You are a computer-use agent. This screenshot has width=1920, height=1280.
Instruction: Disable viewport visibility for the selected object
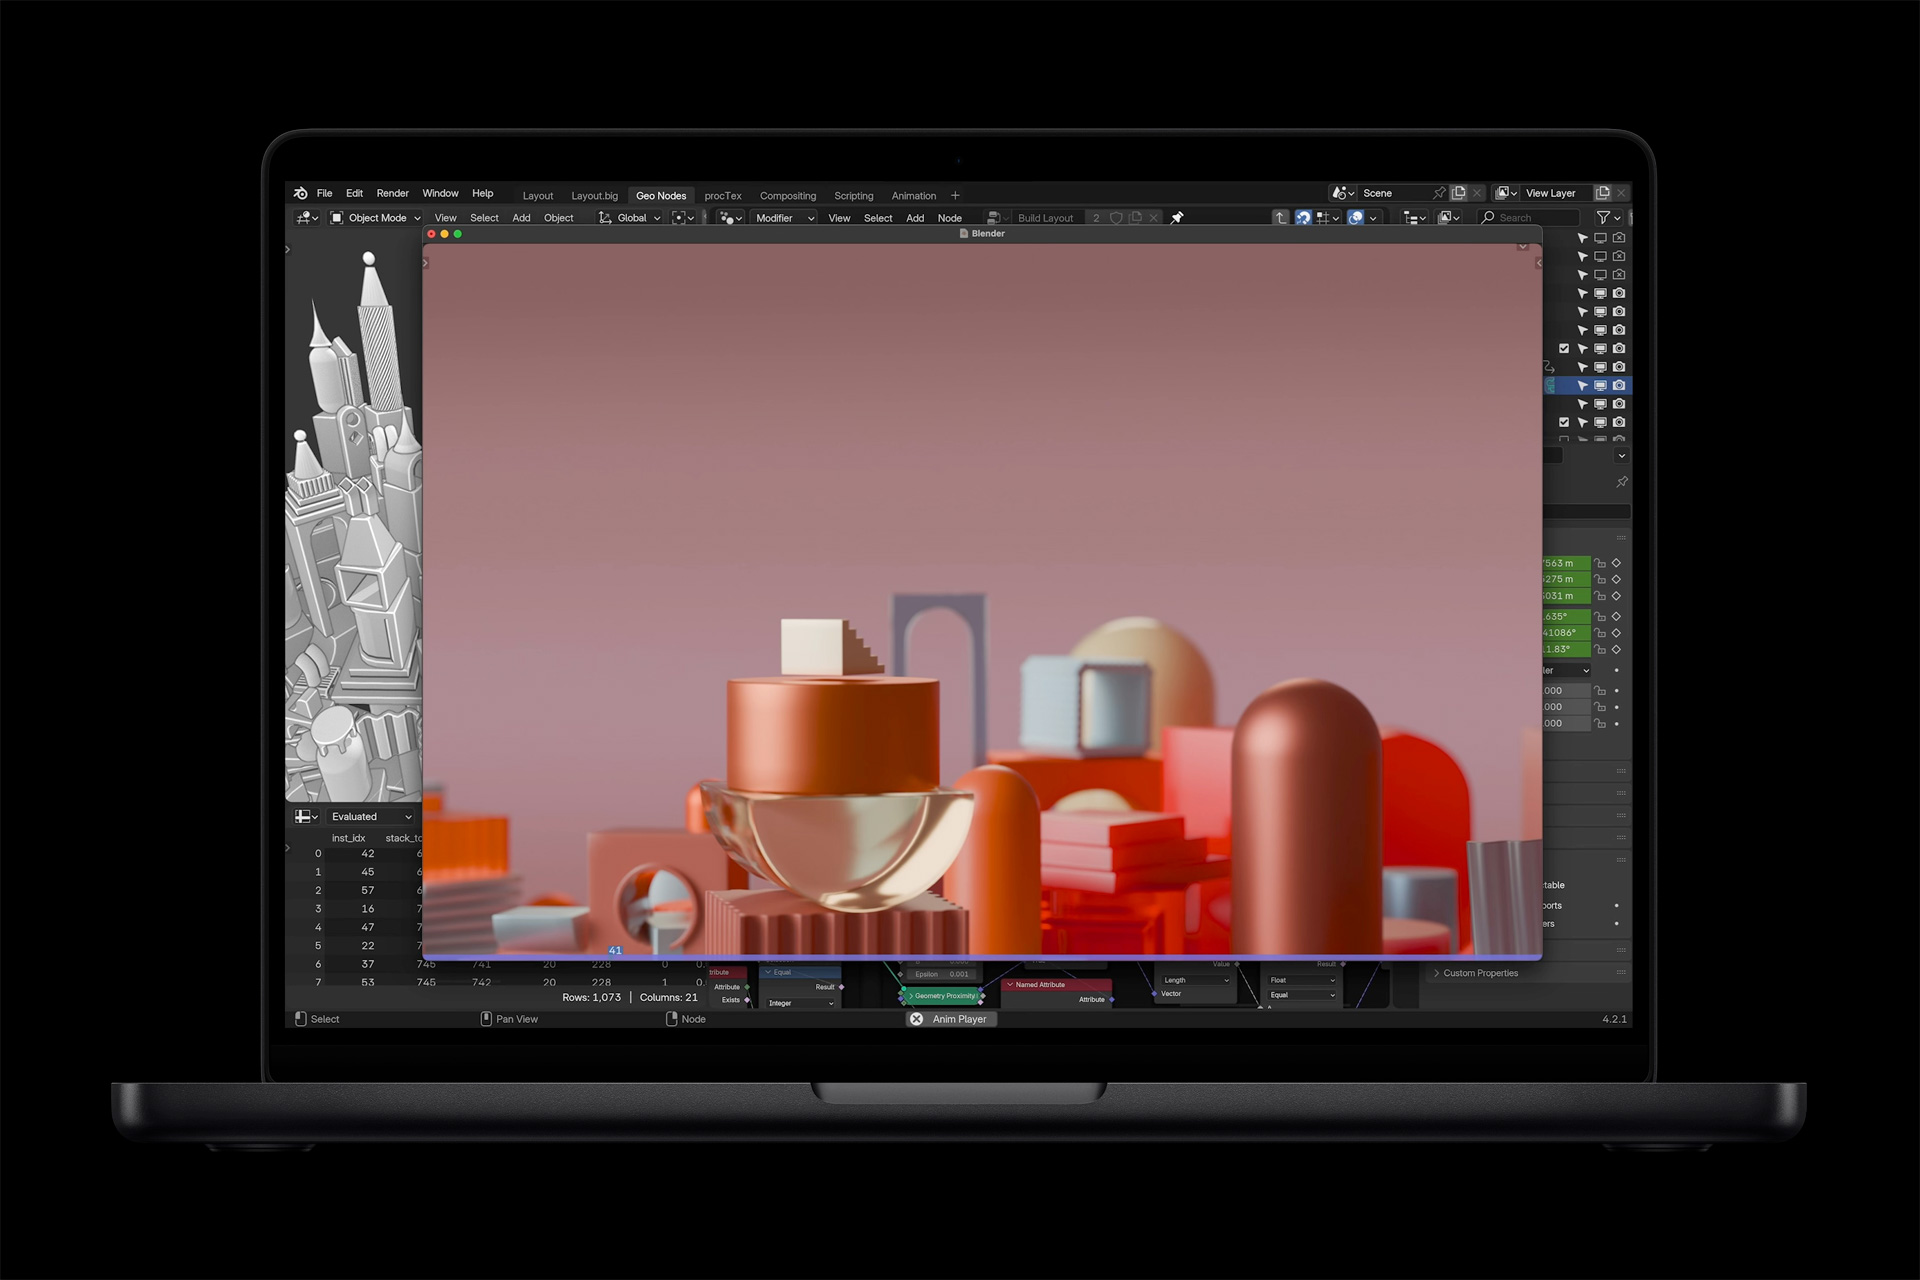(1601, 385)
